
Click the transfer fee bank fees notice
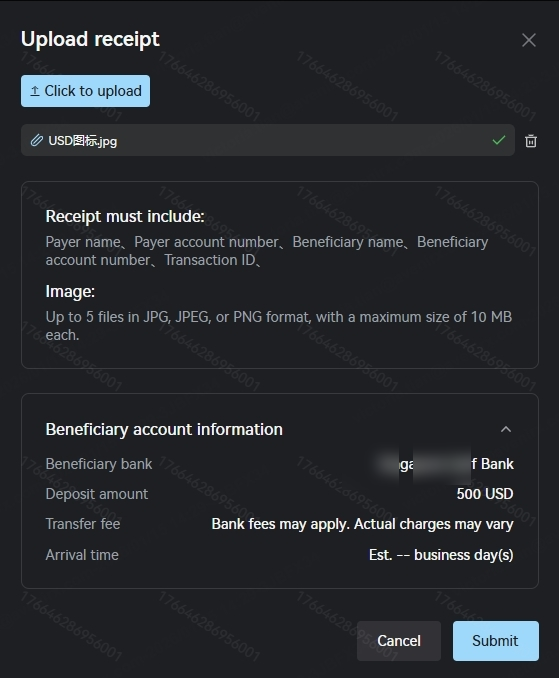(362, 524)
